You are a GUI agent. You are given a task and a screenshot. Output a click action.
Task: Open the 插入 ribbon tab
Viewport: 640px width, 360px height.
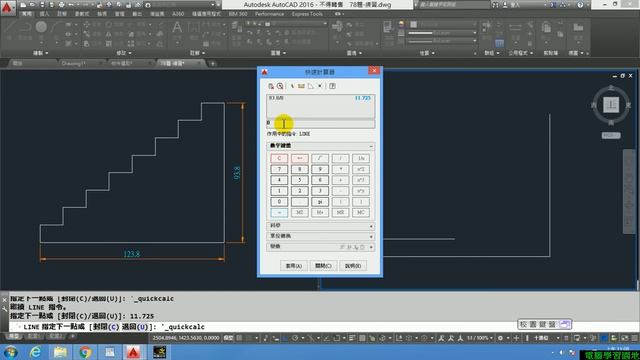(44, 14)
